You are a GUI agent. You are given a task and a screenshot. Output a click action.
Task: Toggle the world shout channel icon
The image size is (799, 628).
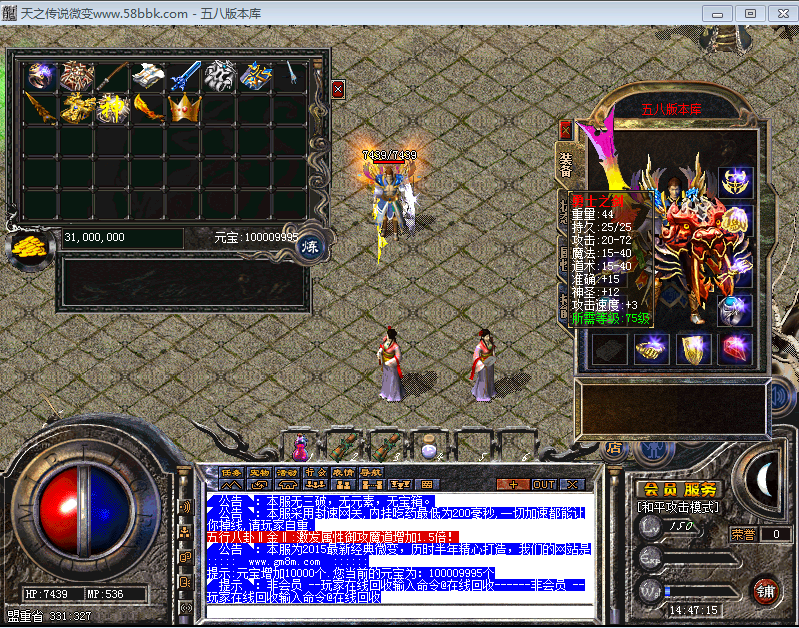click(185, 607)
